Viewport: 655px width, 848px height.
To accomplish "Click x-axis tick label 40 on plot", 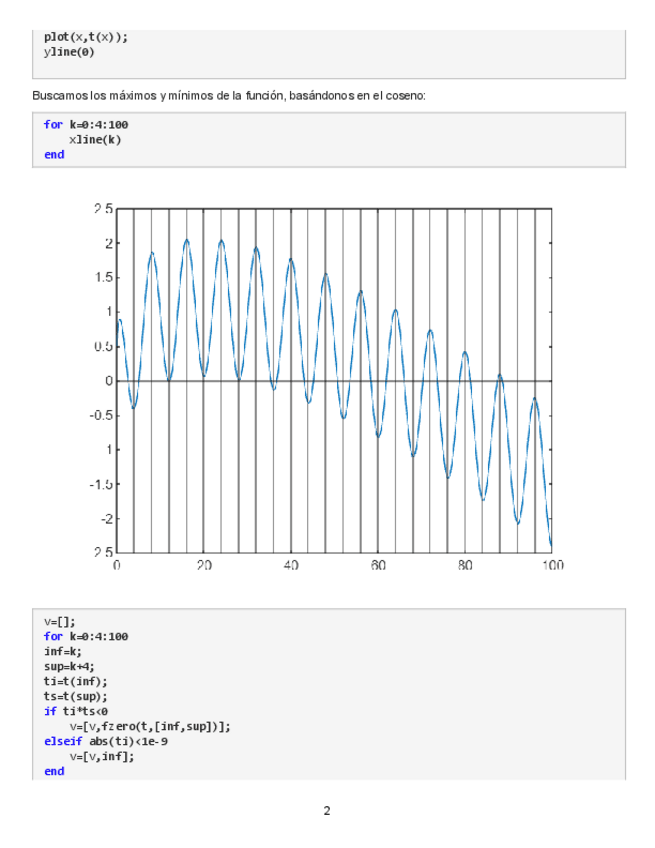I will [291, 565].
